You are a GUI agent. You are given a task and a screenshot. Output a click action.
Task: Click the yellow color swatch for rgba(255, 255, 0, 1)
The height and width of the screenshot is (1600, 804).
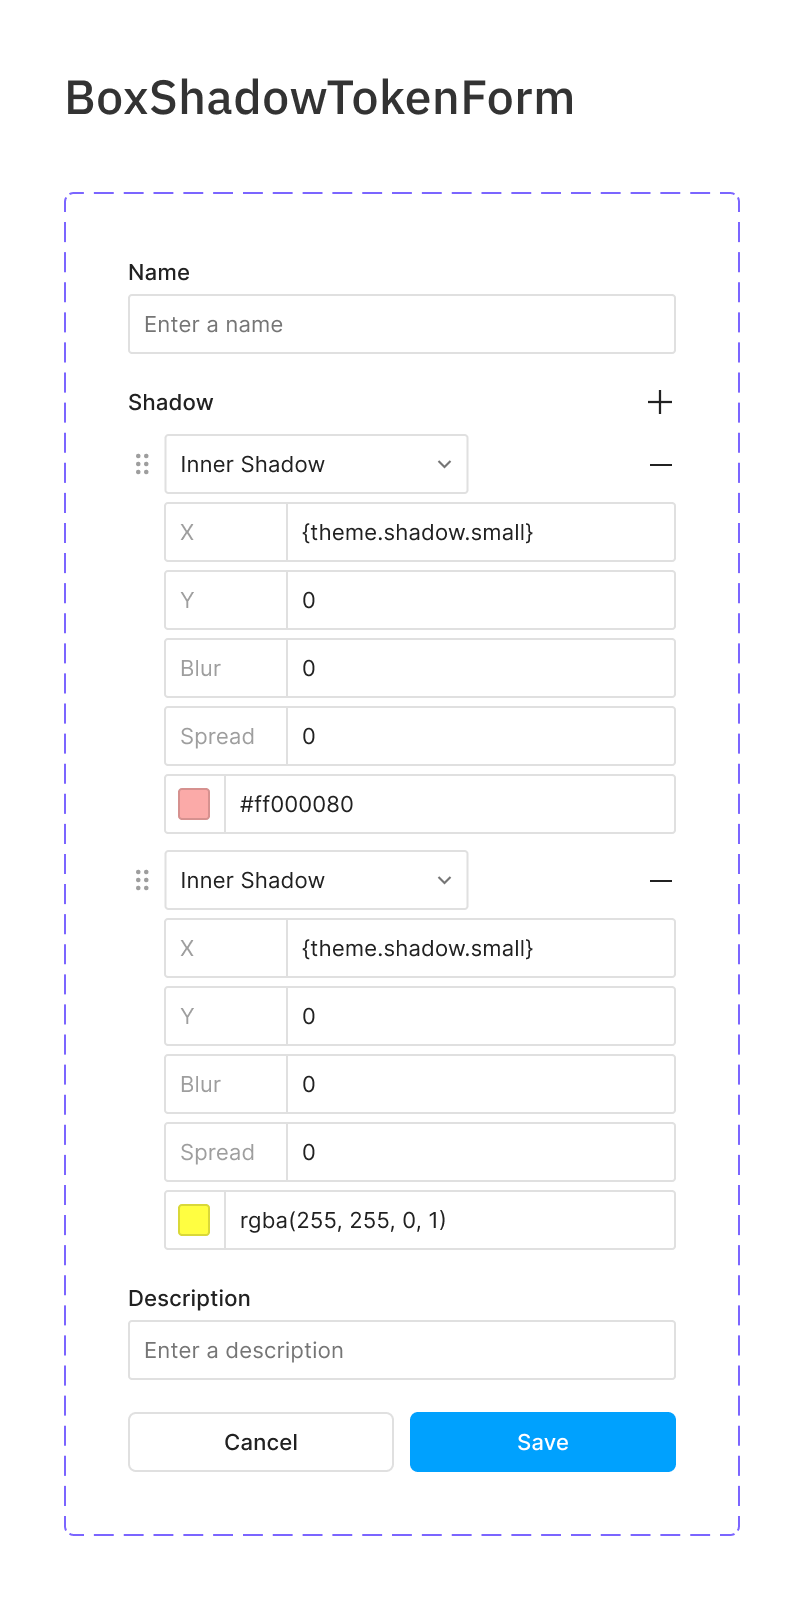click(x=193, y=1219)
